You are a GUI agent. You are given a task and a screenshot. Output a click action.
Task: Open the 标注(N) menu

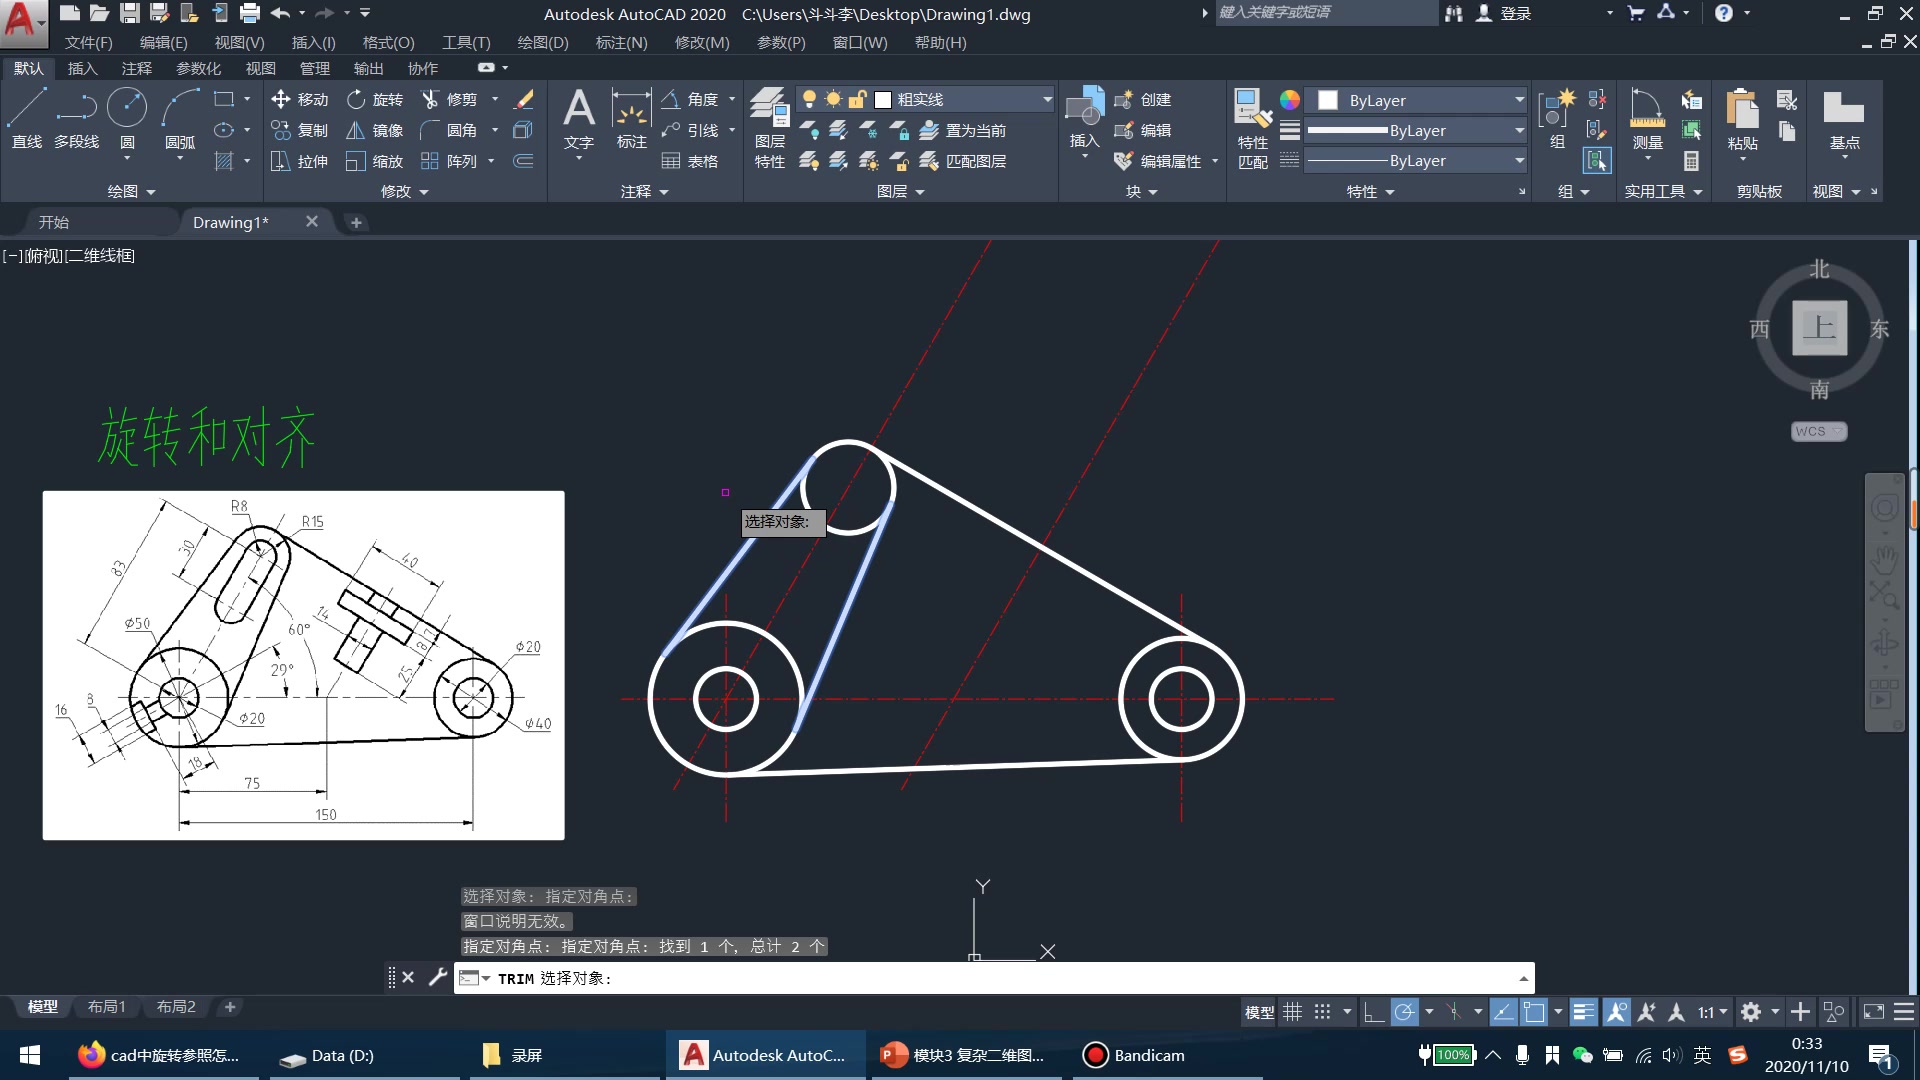point(621,42)
